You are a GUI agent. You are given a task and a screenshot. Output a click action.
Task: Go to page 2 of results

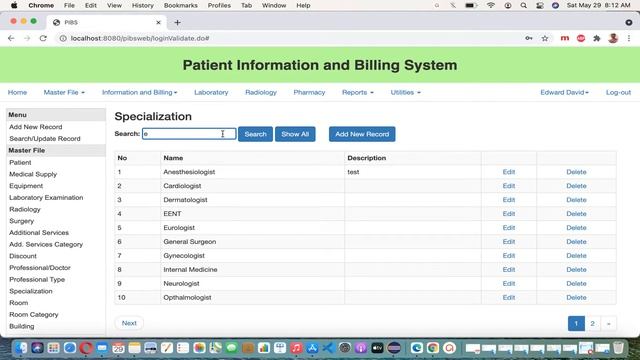(x=592, y=324)
